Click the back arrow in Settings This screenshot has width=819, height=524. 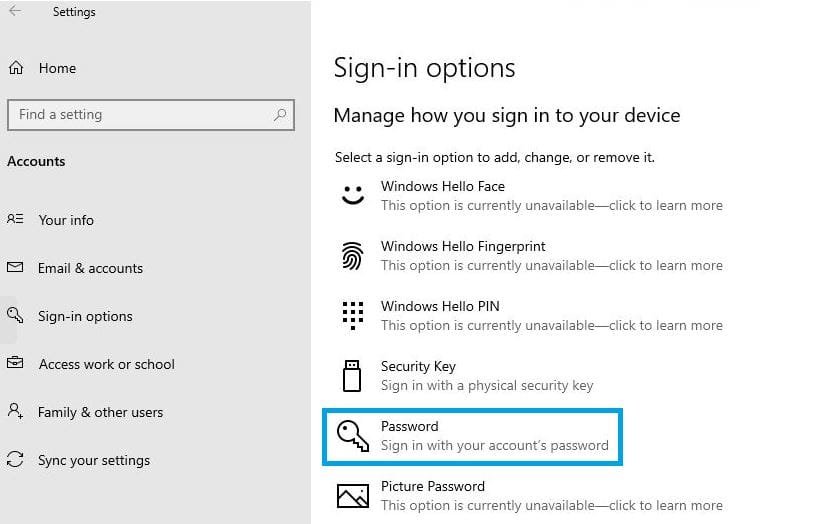[15, 12]
